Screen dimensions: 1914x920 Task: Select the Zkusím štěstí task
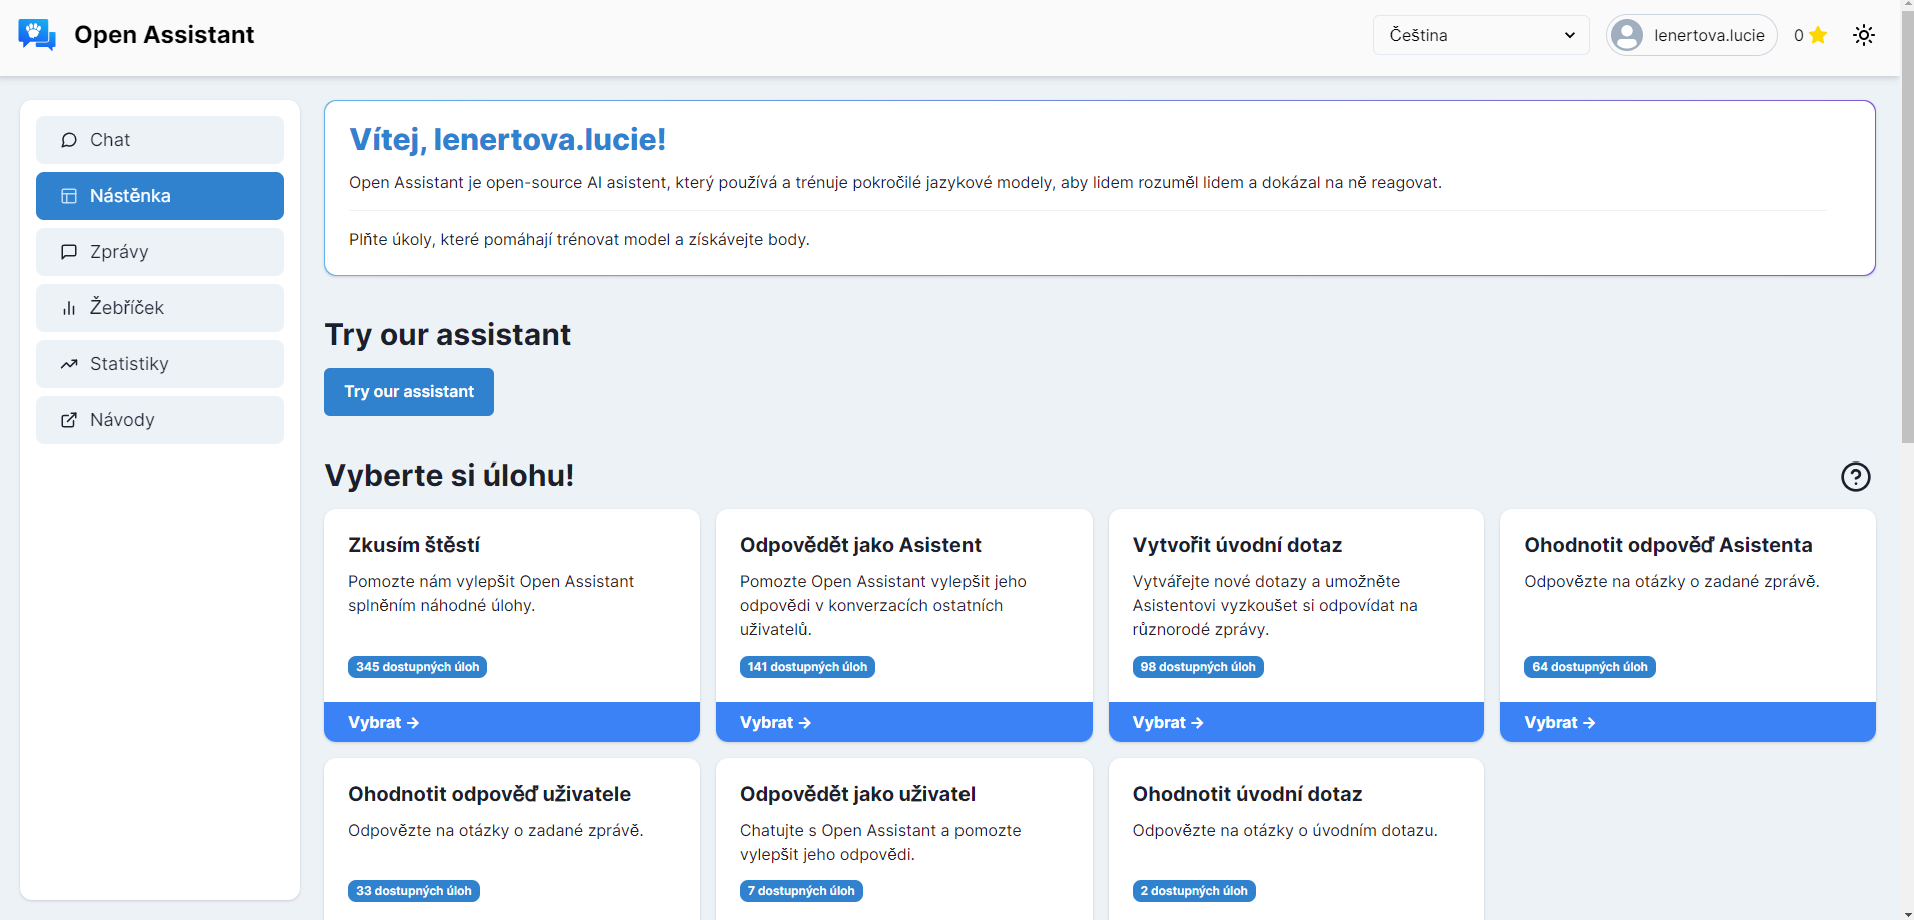coord(512,722)
